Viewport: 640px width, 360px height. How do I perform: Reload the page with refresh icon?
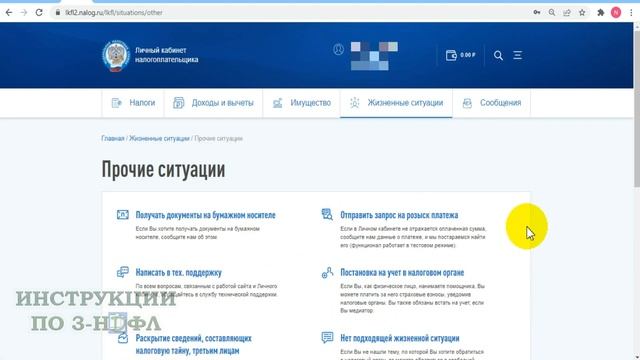point(39,13)
